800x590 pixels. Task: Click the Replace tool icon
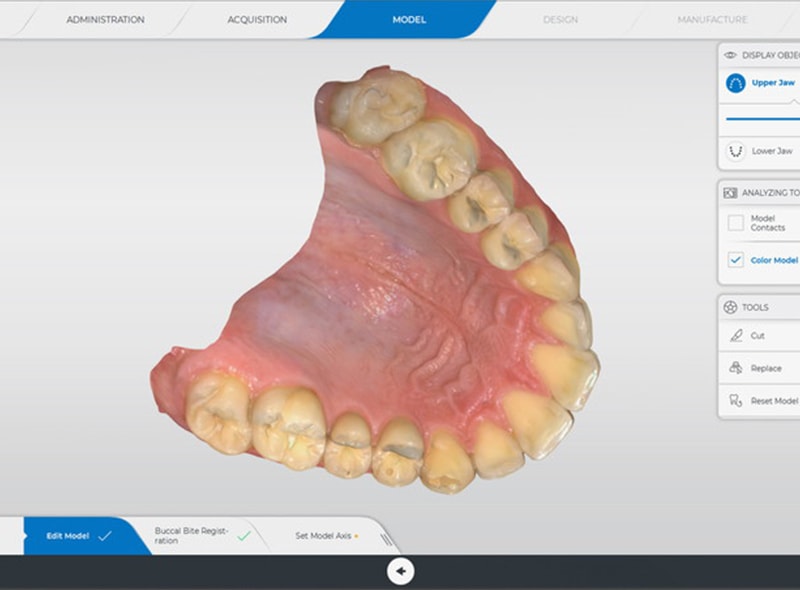coord(735,368)
